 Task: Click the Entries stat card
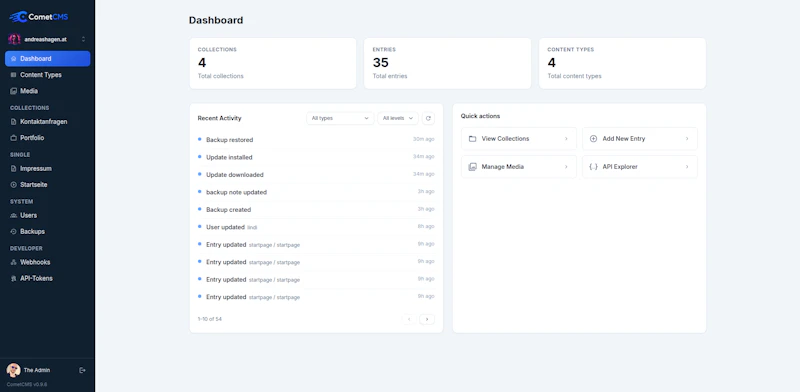447,63
